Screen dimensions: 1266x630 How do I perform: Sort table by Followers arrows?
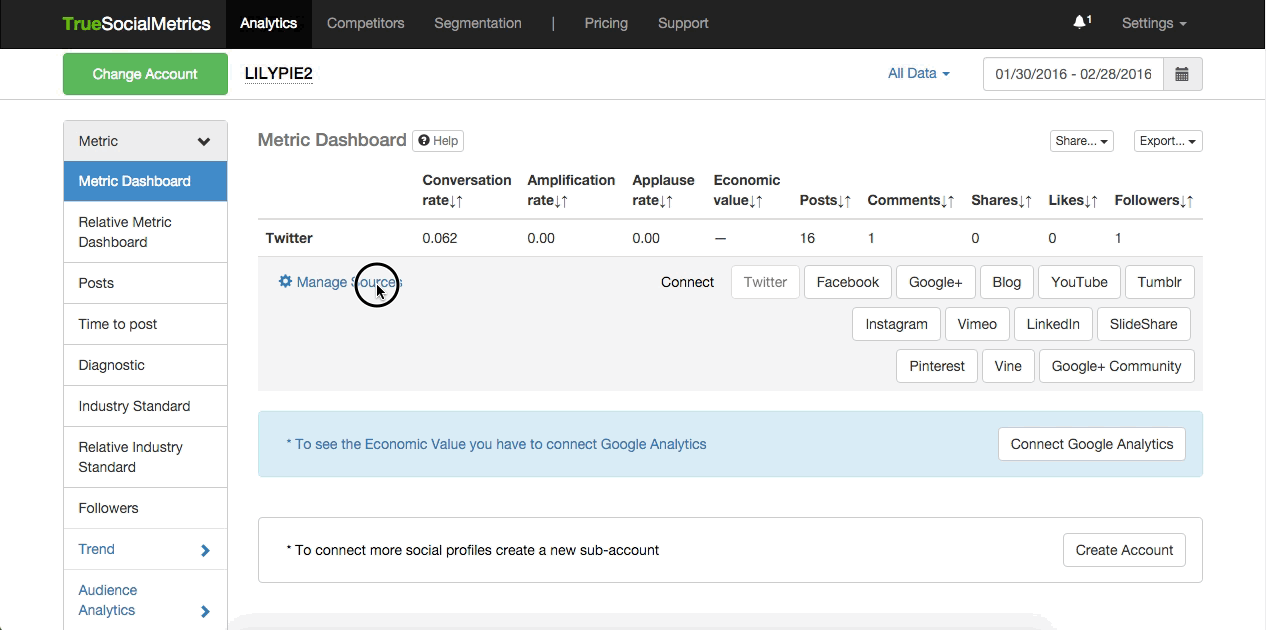point(1186,201)
